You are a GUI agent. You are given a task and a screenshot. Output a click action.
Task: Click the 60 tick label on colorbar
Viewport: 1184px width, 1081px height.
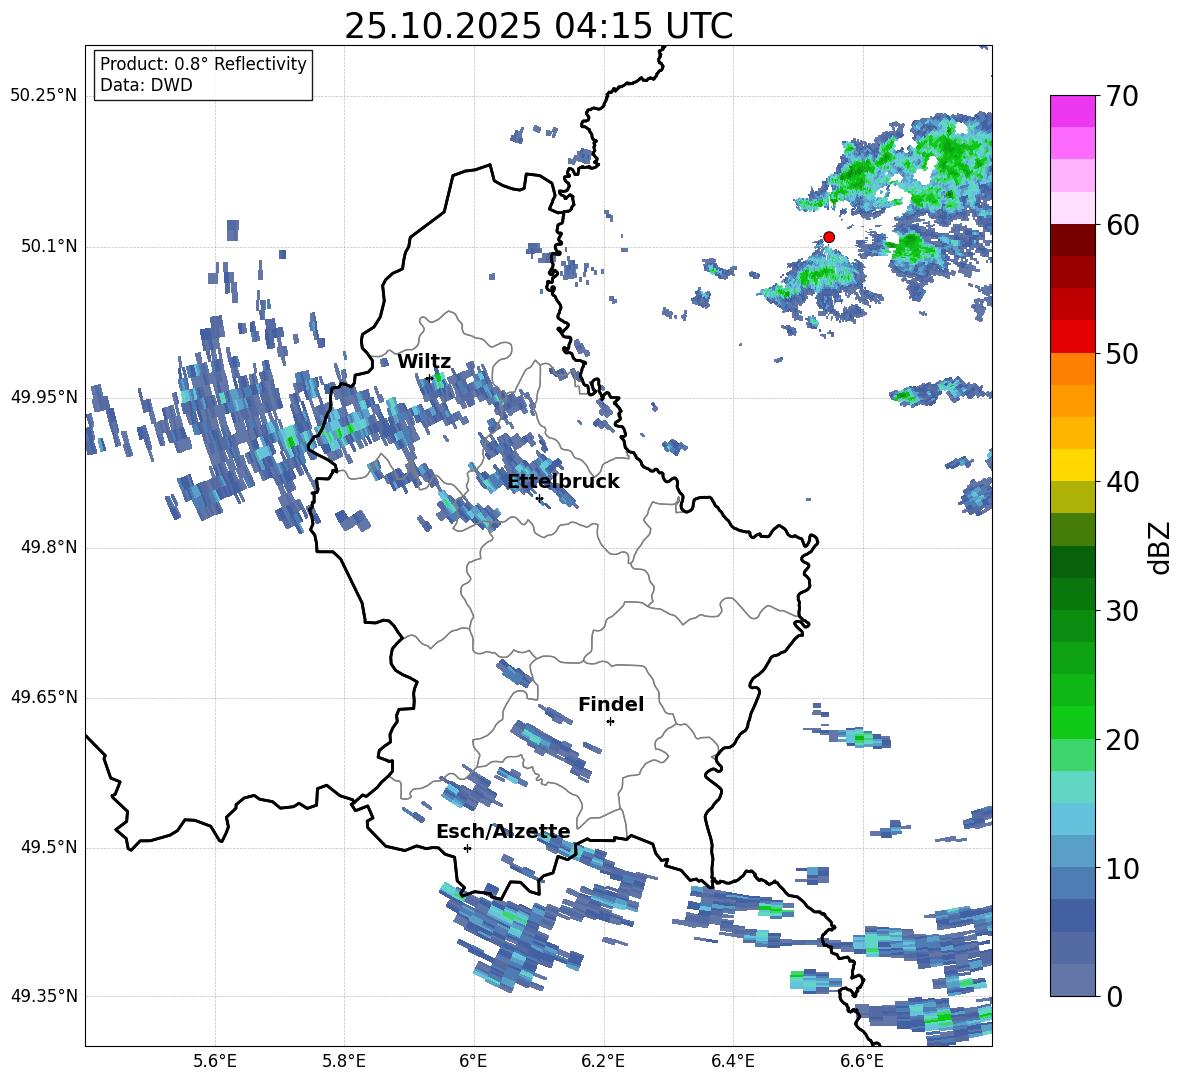click(1122, 225)
